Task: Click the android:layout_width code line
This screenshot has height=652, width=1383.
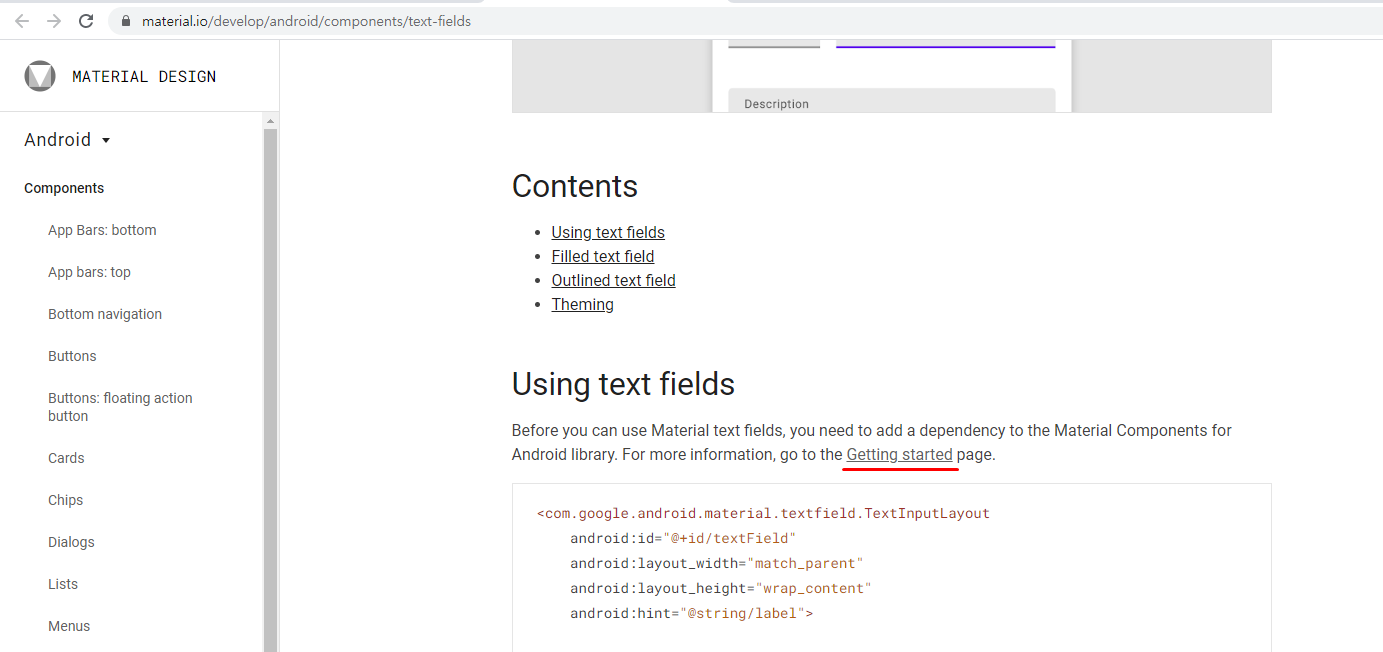Action: (x=717, y=563)
